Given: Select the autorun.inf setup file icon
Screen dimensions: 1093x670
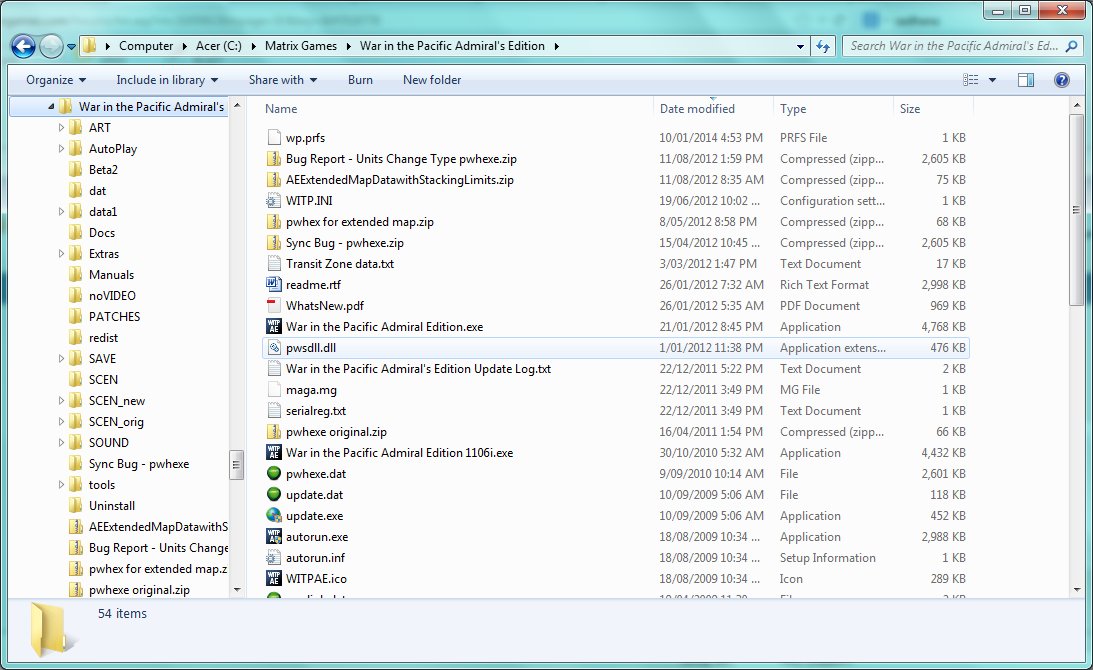Looking at the screenshot, I should pyautogui.click(x=274, y=557).
